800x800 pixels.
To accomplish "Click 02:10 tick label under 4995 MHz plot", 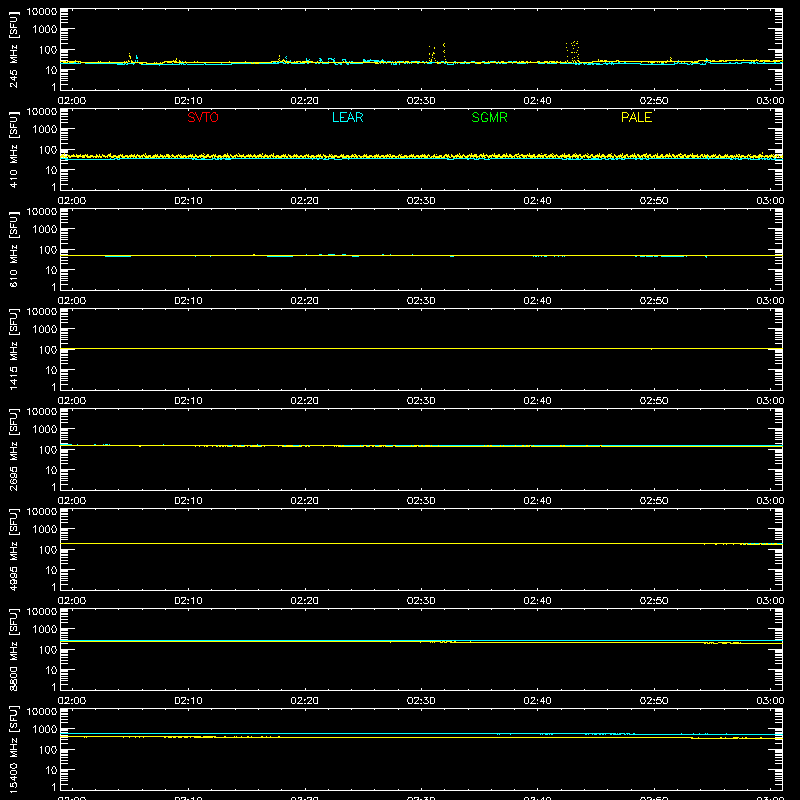I will (188, 601).
